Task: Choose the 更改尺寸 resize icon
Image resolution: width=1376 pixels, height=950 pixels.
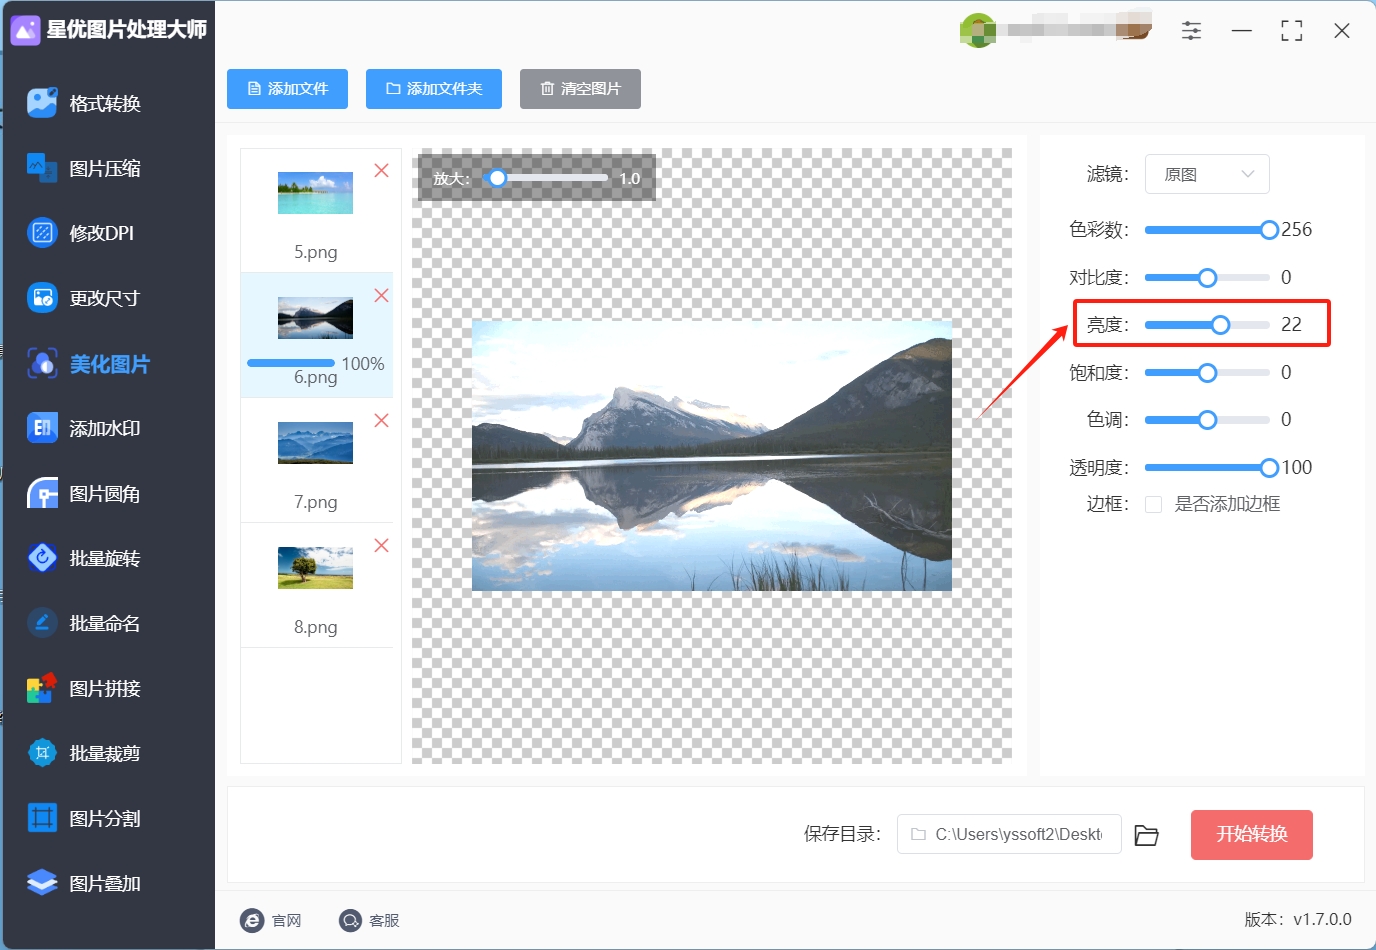Action: tap(42, 298)
